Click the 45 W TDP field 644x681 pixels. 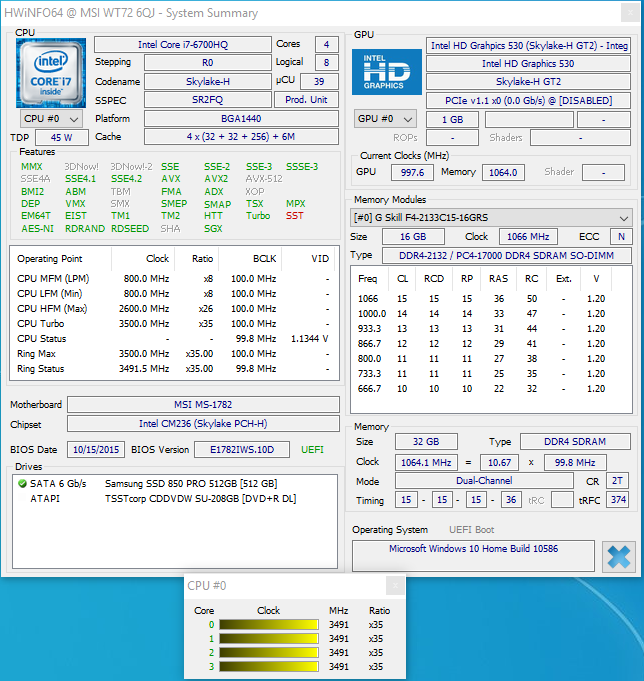pyautogui.click(x=62, y=137)
